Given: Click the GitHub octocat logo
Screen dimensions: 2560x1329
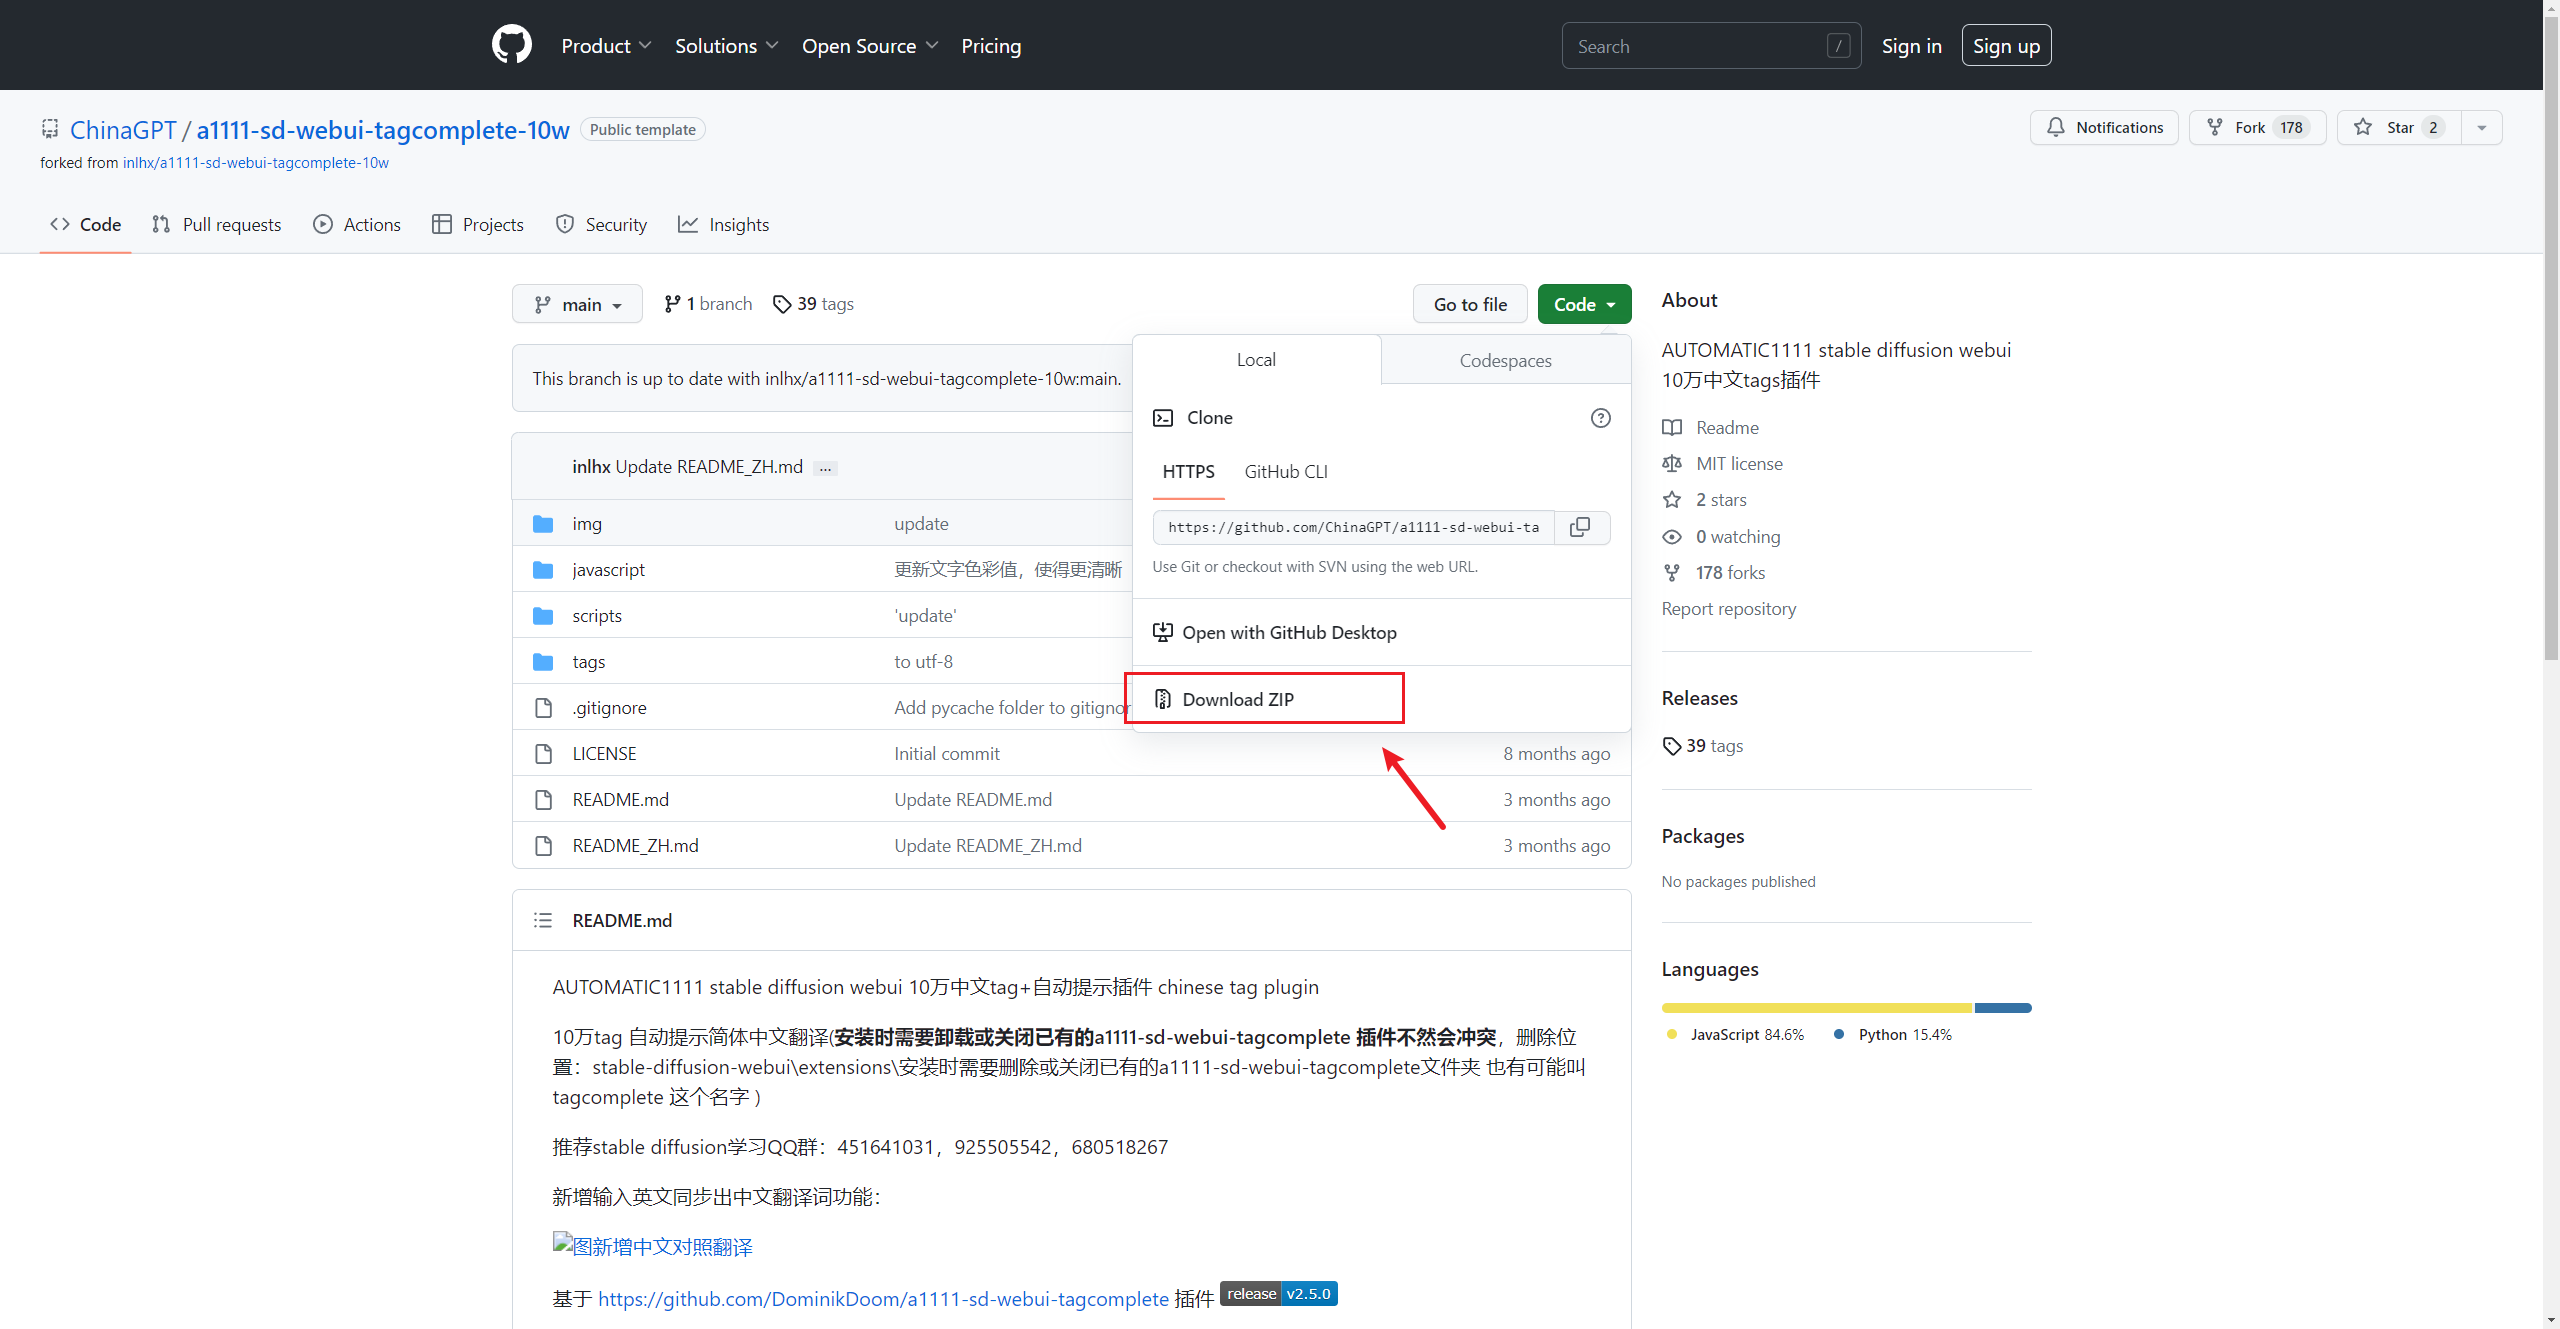Looking at the screenshot, I should click(511, 45).
